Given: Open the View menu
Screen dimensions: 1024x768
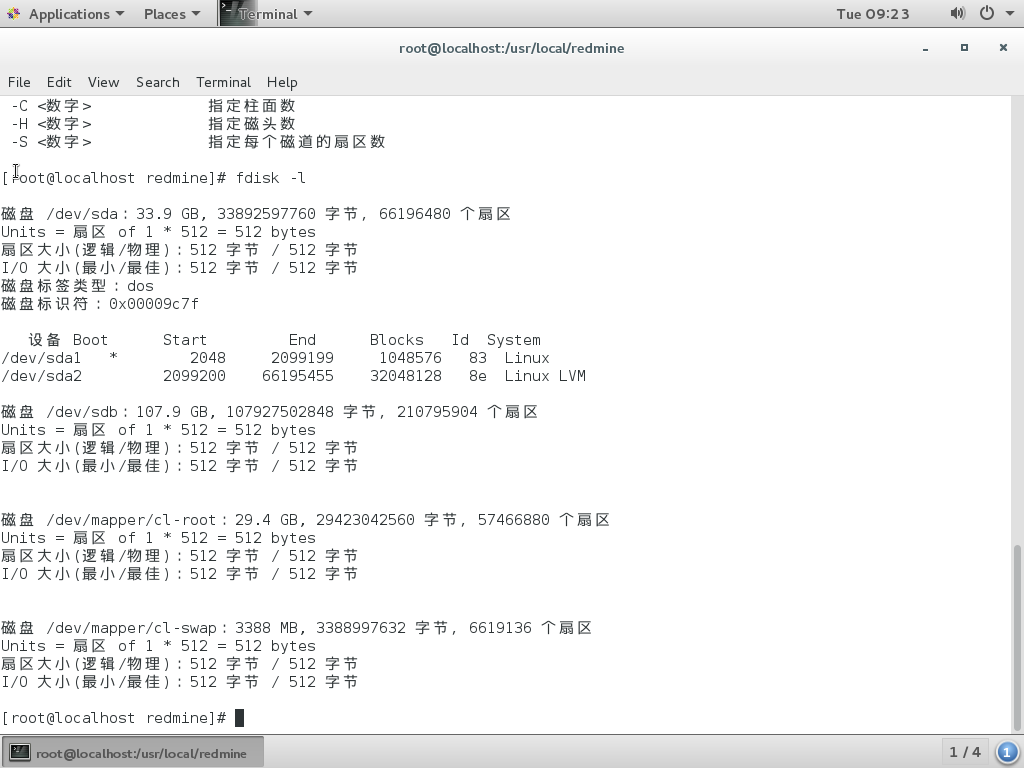Looking at the screenshot, I should [103, 82].
